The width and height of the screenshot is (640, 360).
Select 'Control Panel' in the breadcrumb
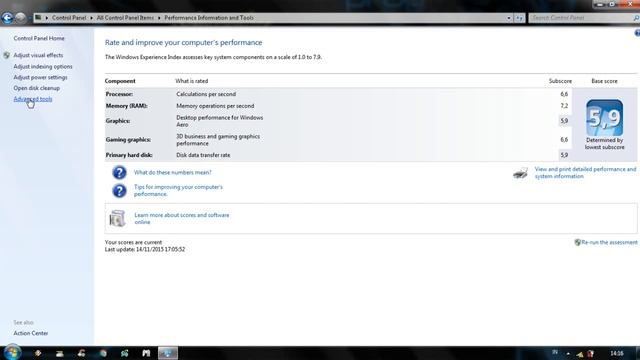(x=69, y=18)
